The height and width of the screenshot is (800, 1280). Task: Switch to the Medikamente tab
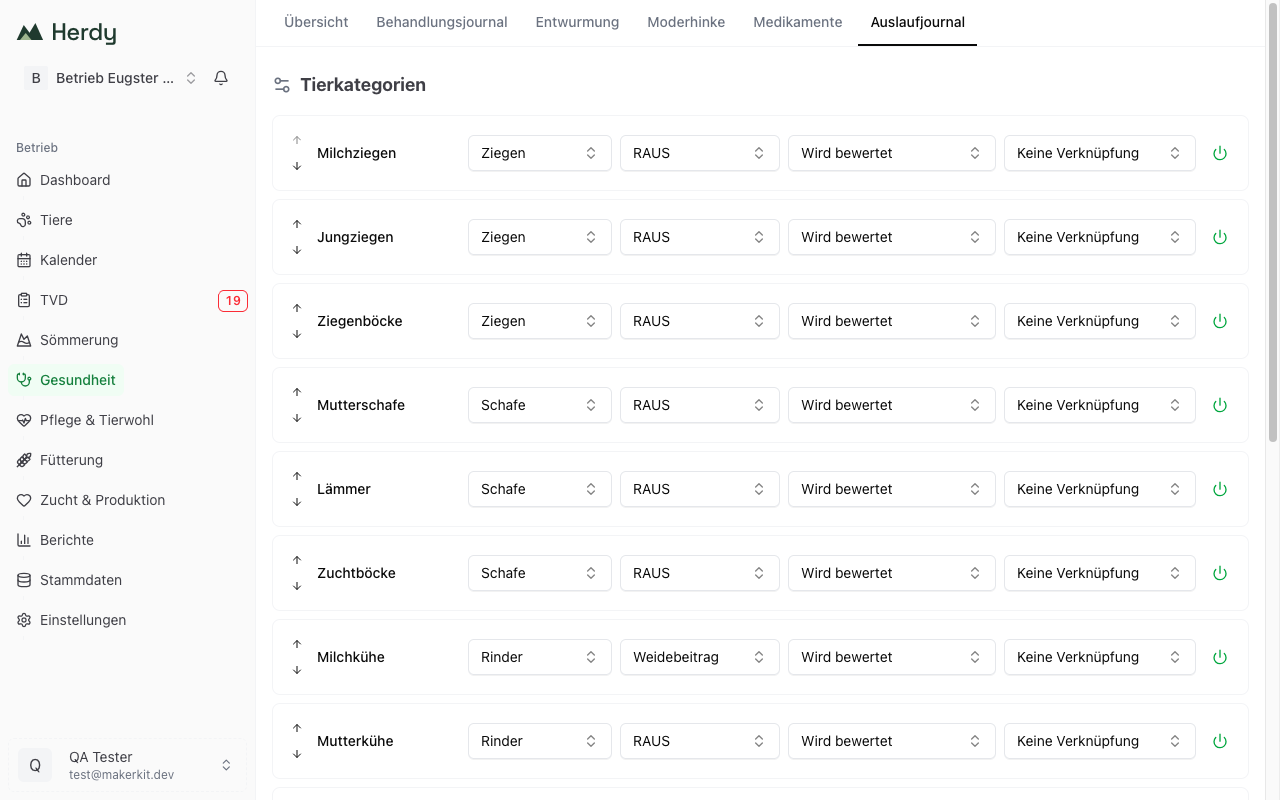click(798, 22)
